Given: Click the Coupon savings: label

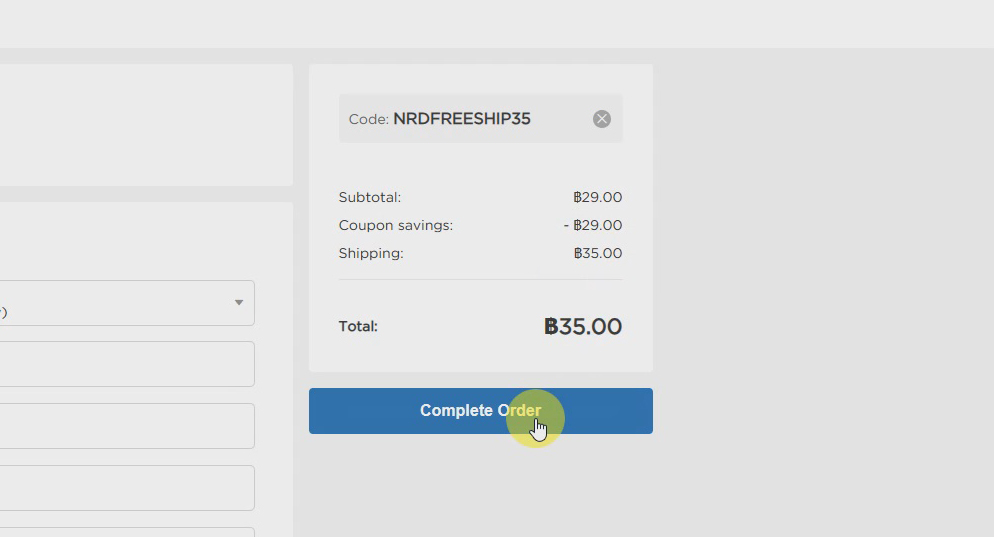Looking at the screenshot, I should point(396,225).
